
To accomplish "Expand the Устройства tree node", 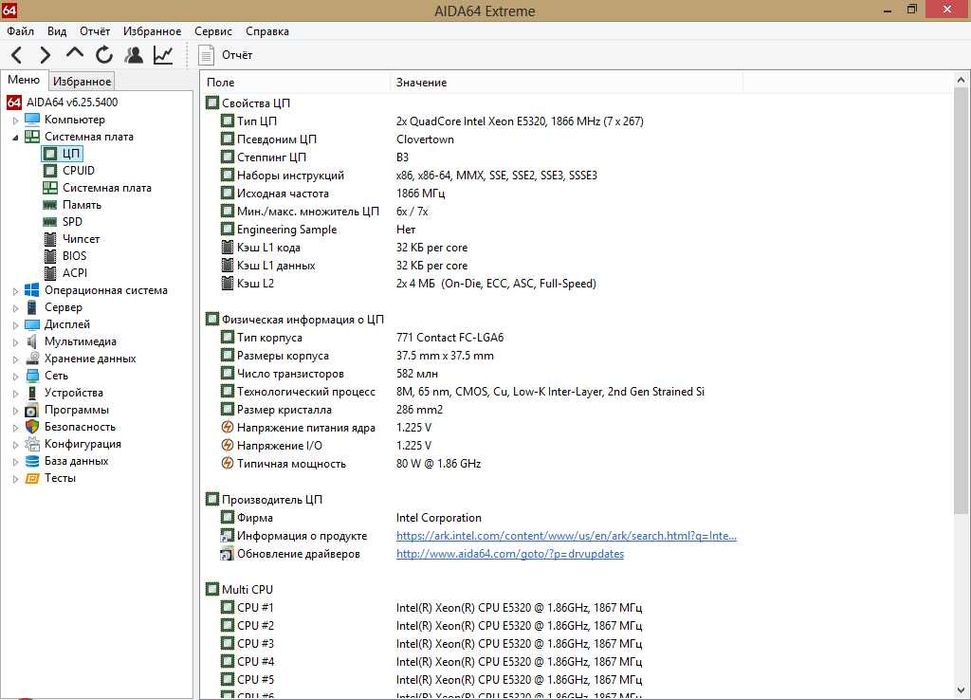I will (x=15, y=393).
